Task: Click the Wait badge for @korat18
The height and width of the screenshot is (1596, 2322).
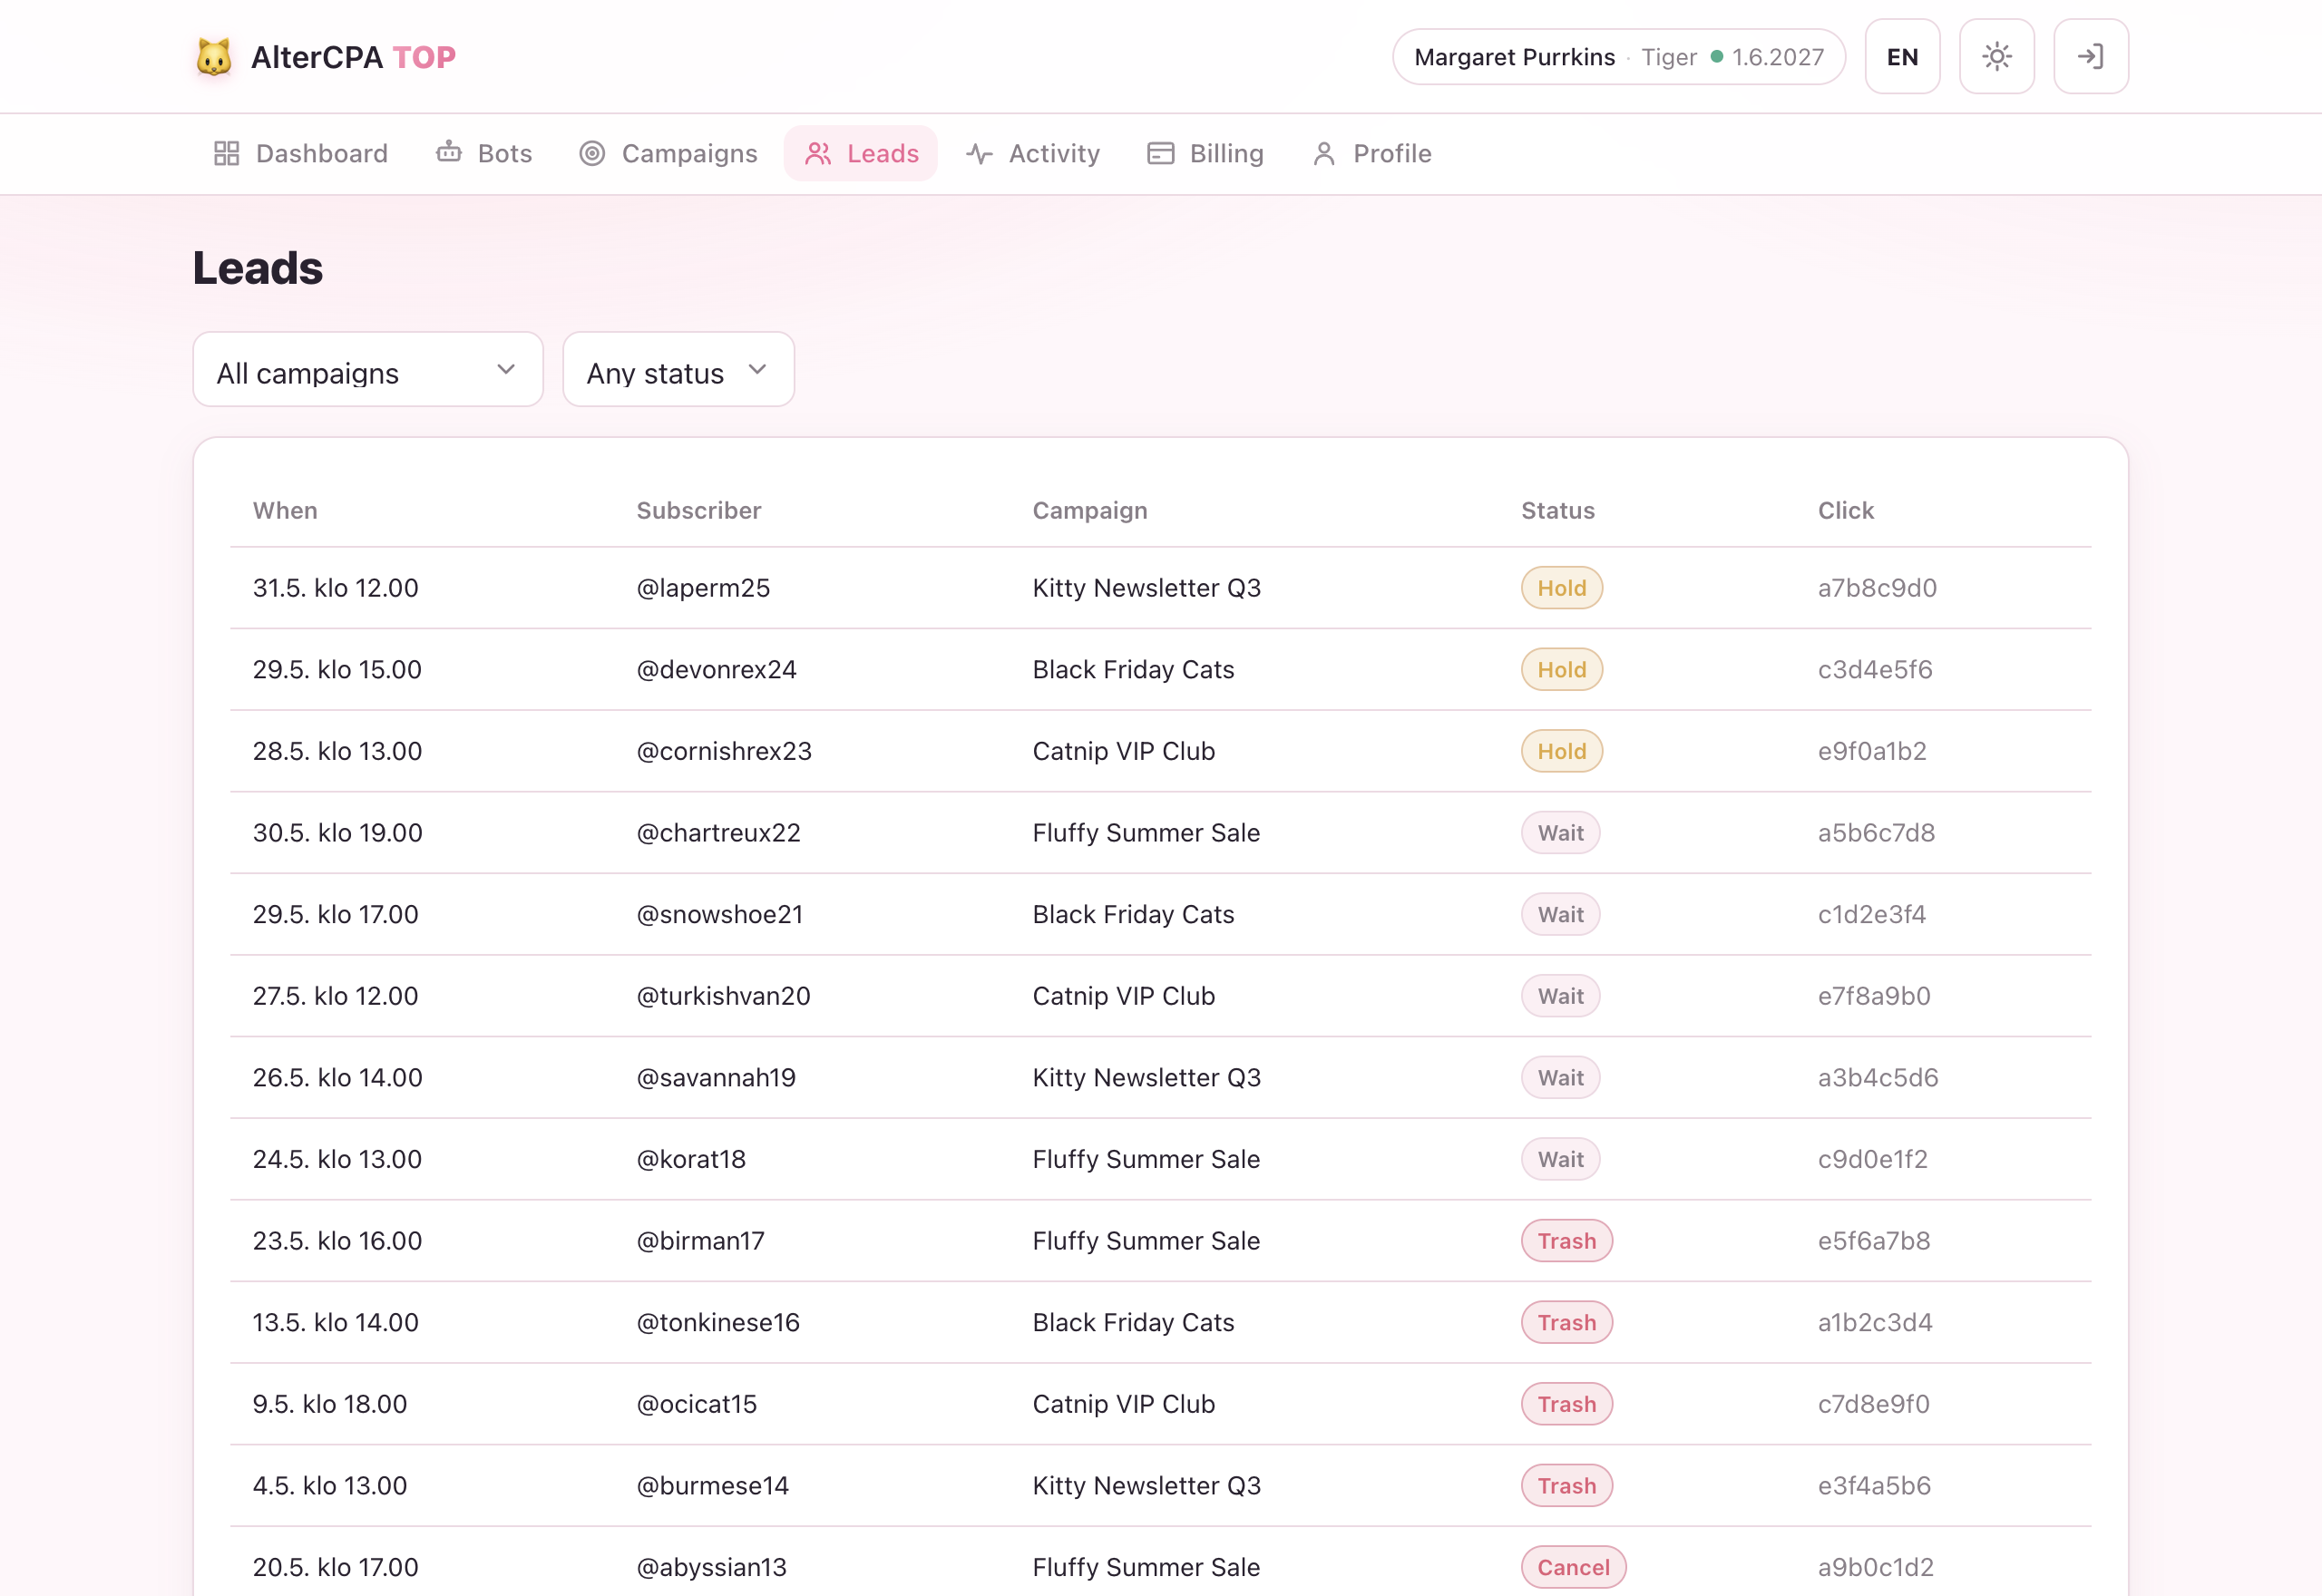Action: point(1560,1159)
